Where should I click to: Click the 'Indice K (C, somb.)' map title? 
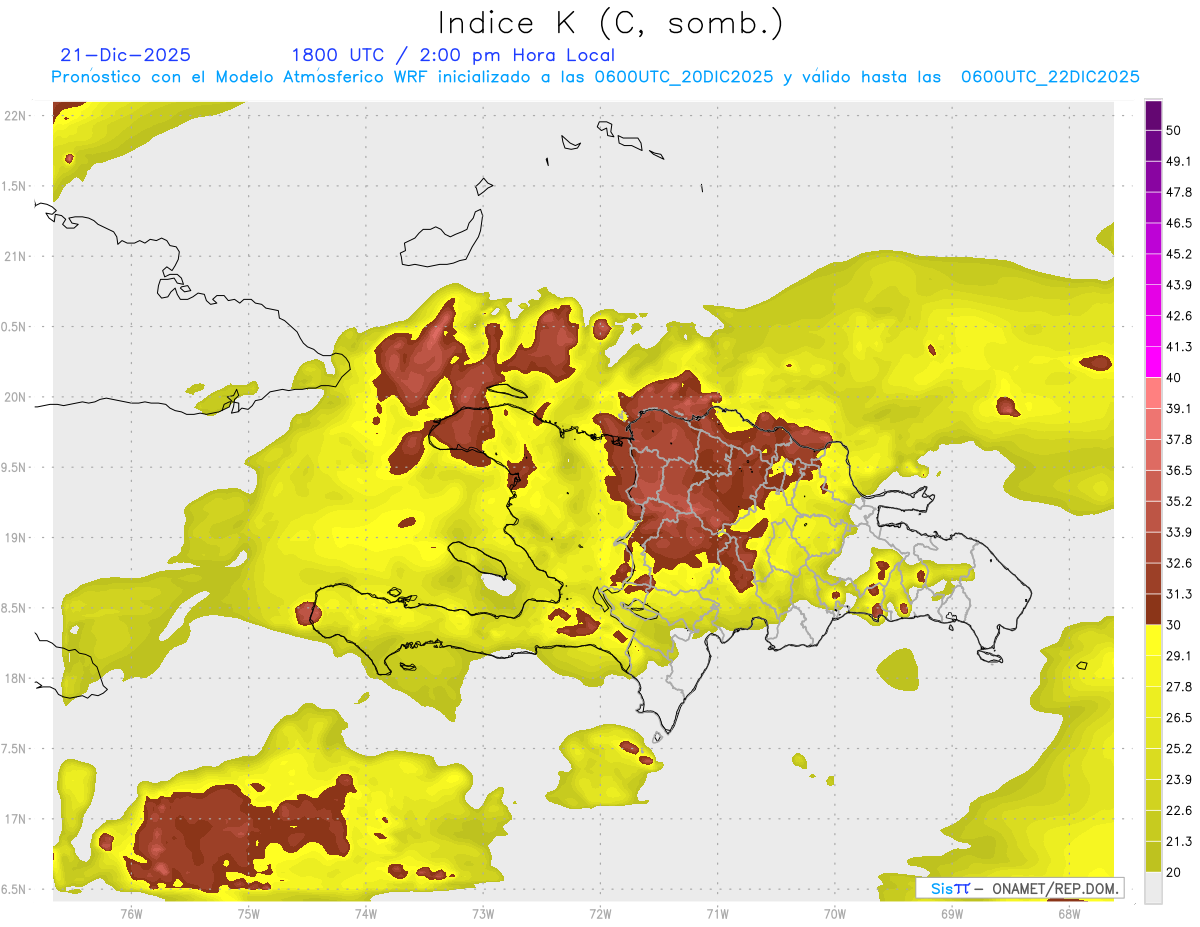[x=611, y=23]
